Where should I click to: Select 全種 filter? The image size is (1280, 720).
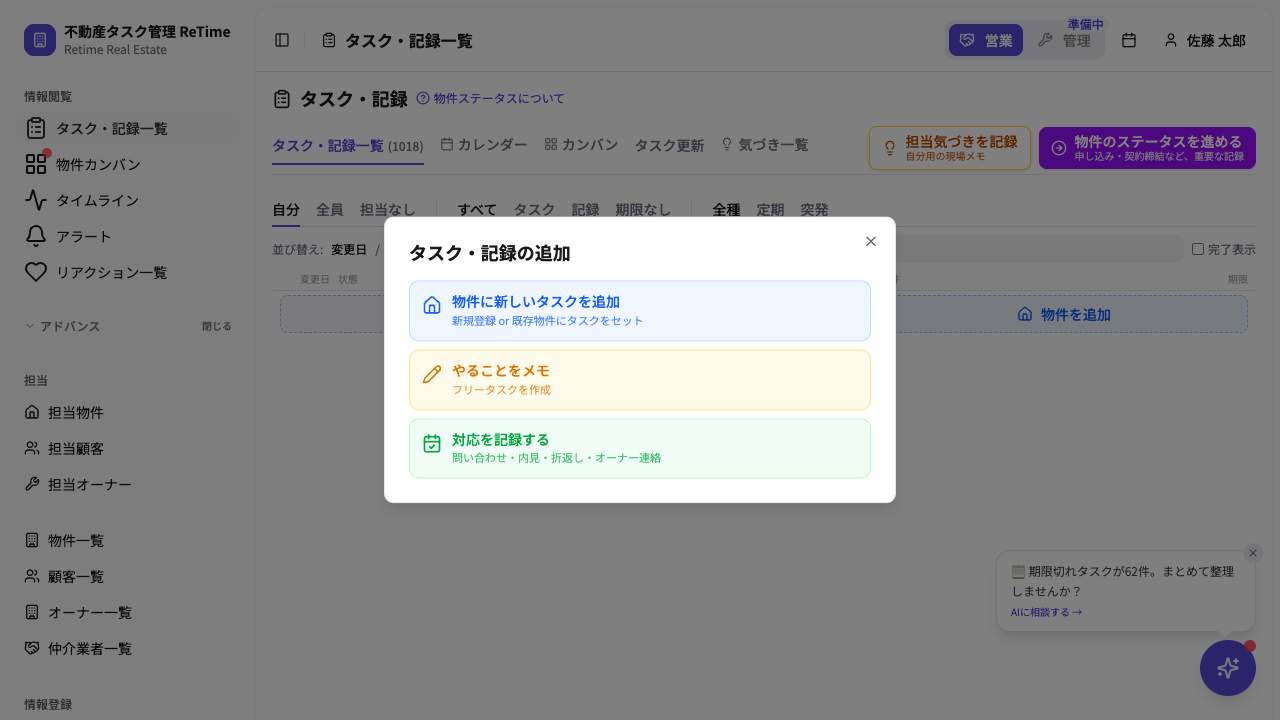[726, 210]
